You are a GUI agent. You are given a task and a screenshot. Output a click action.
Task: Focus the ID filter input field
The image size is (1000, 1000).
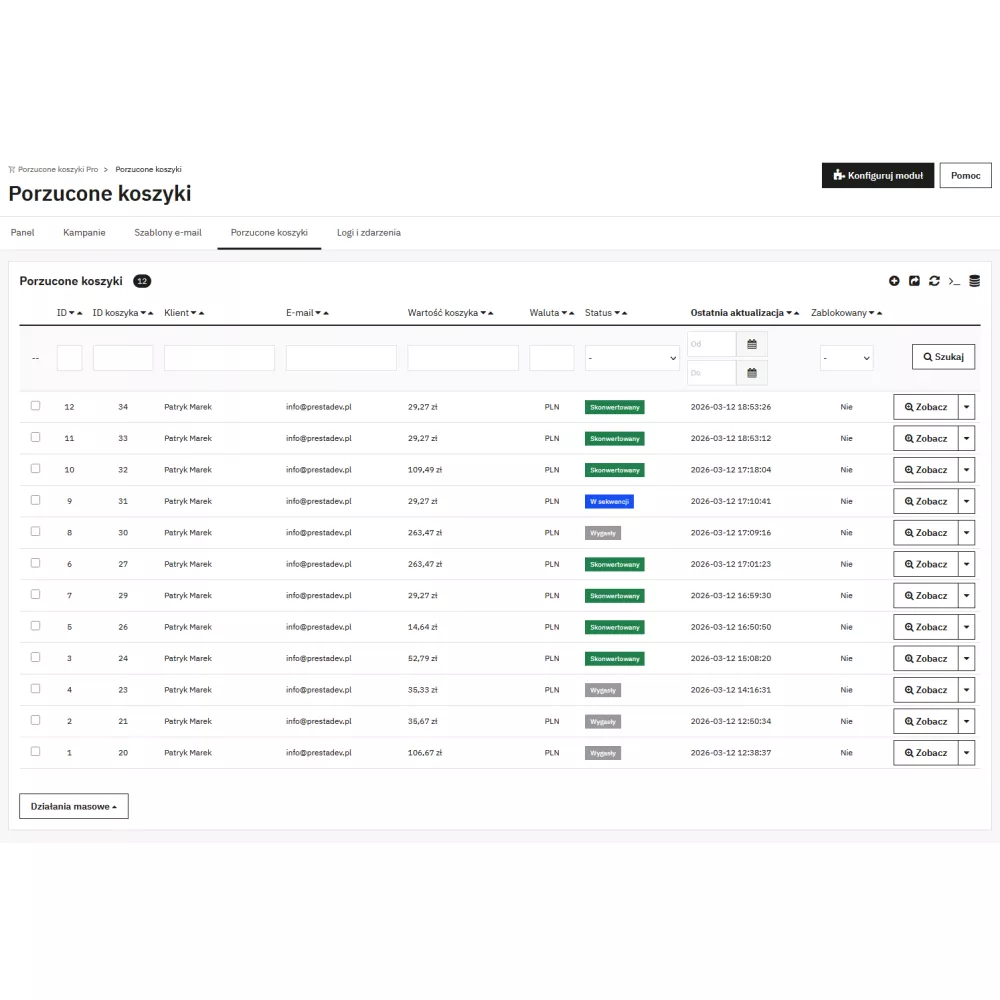coord(70,358)
